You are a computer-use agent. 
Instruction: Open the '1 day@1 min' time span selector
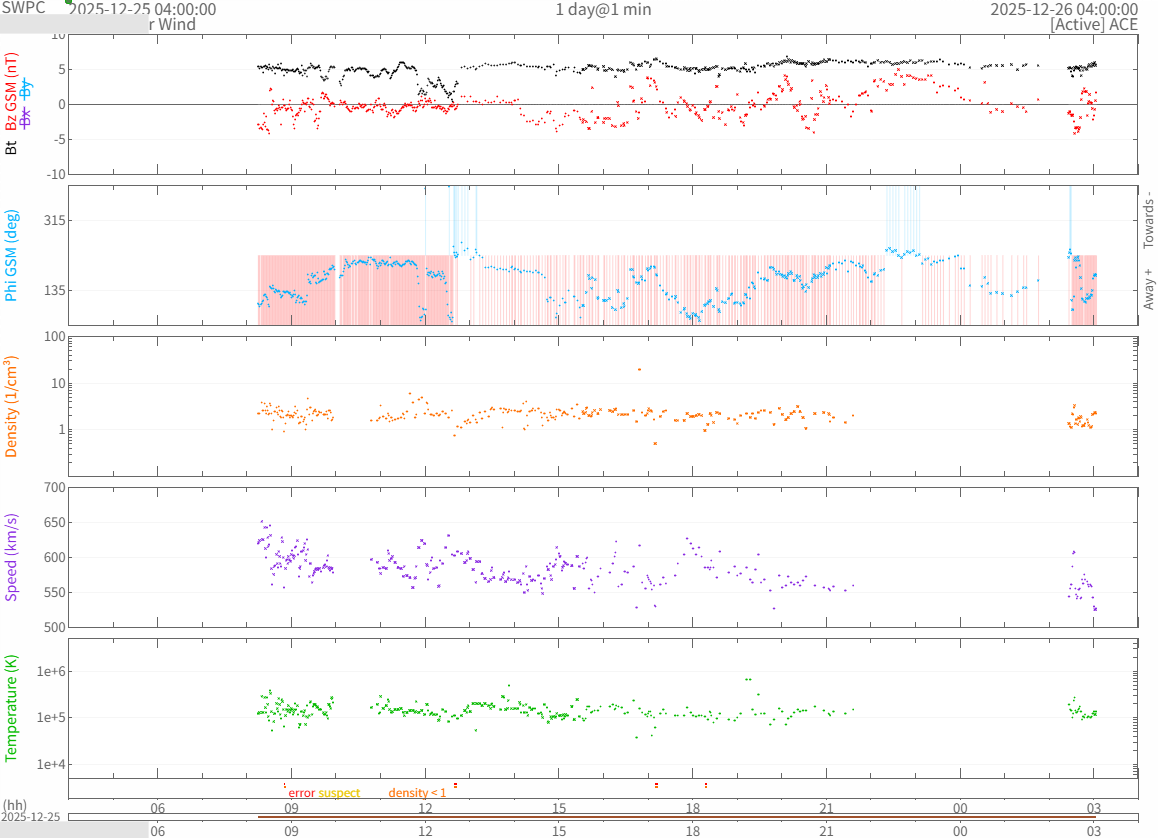tap(603, 9)
